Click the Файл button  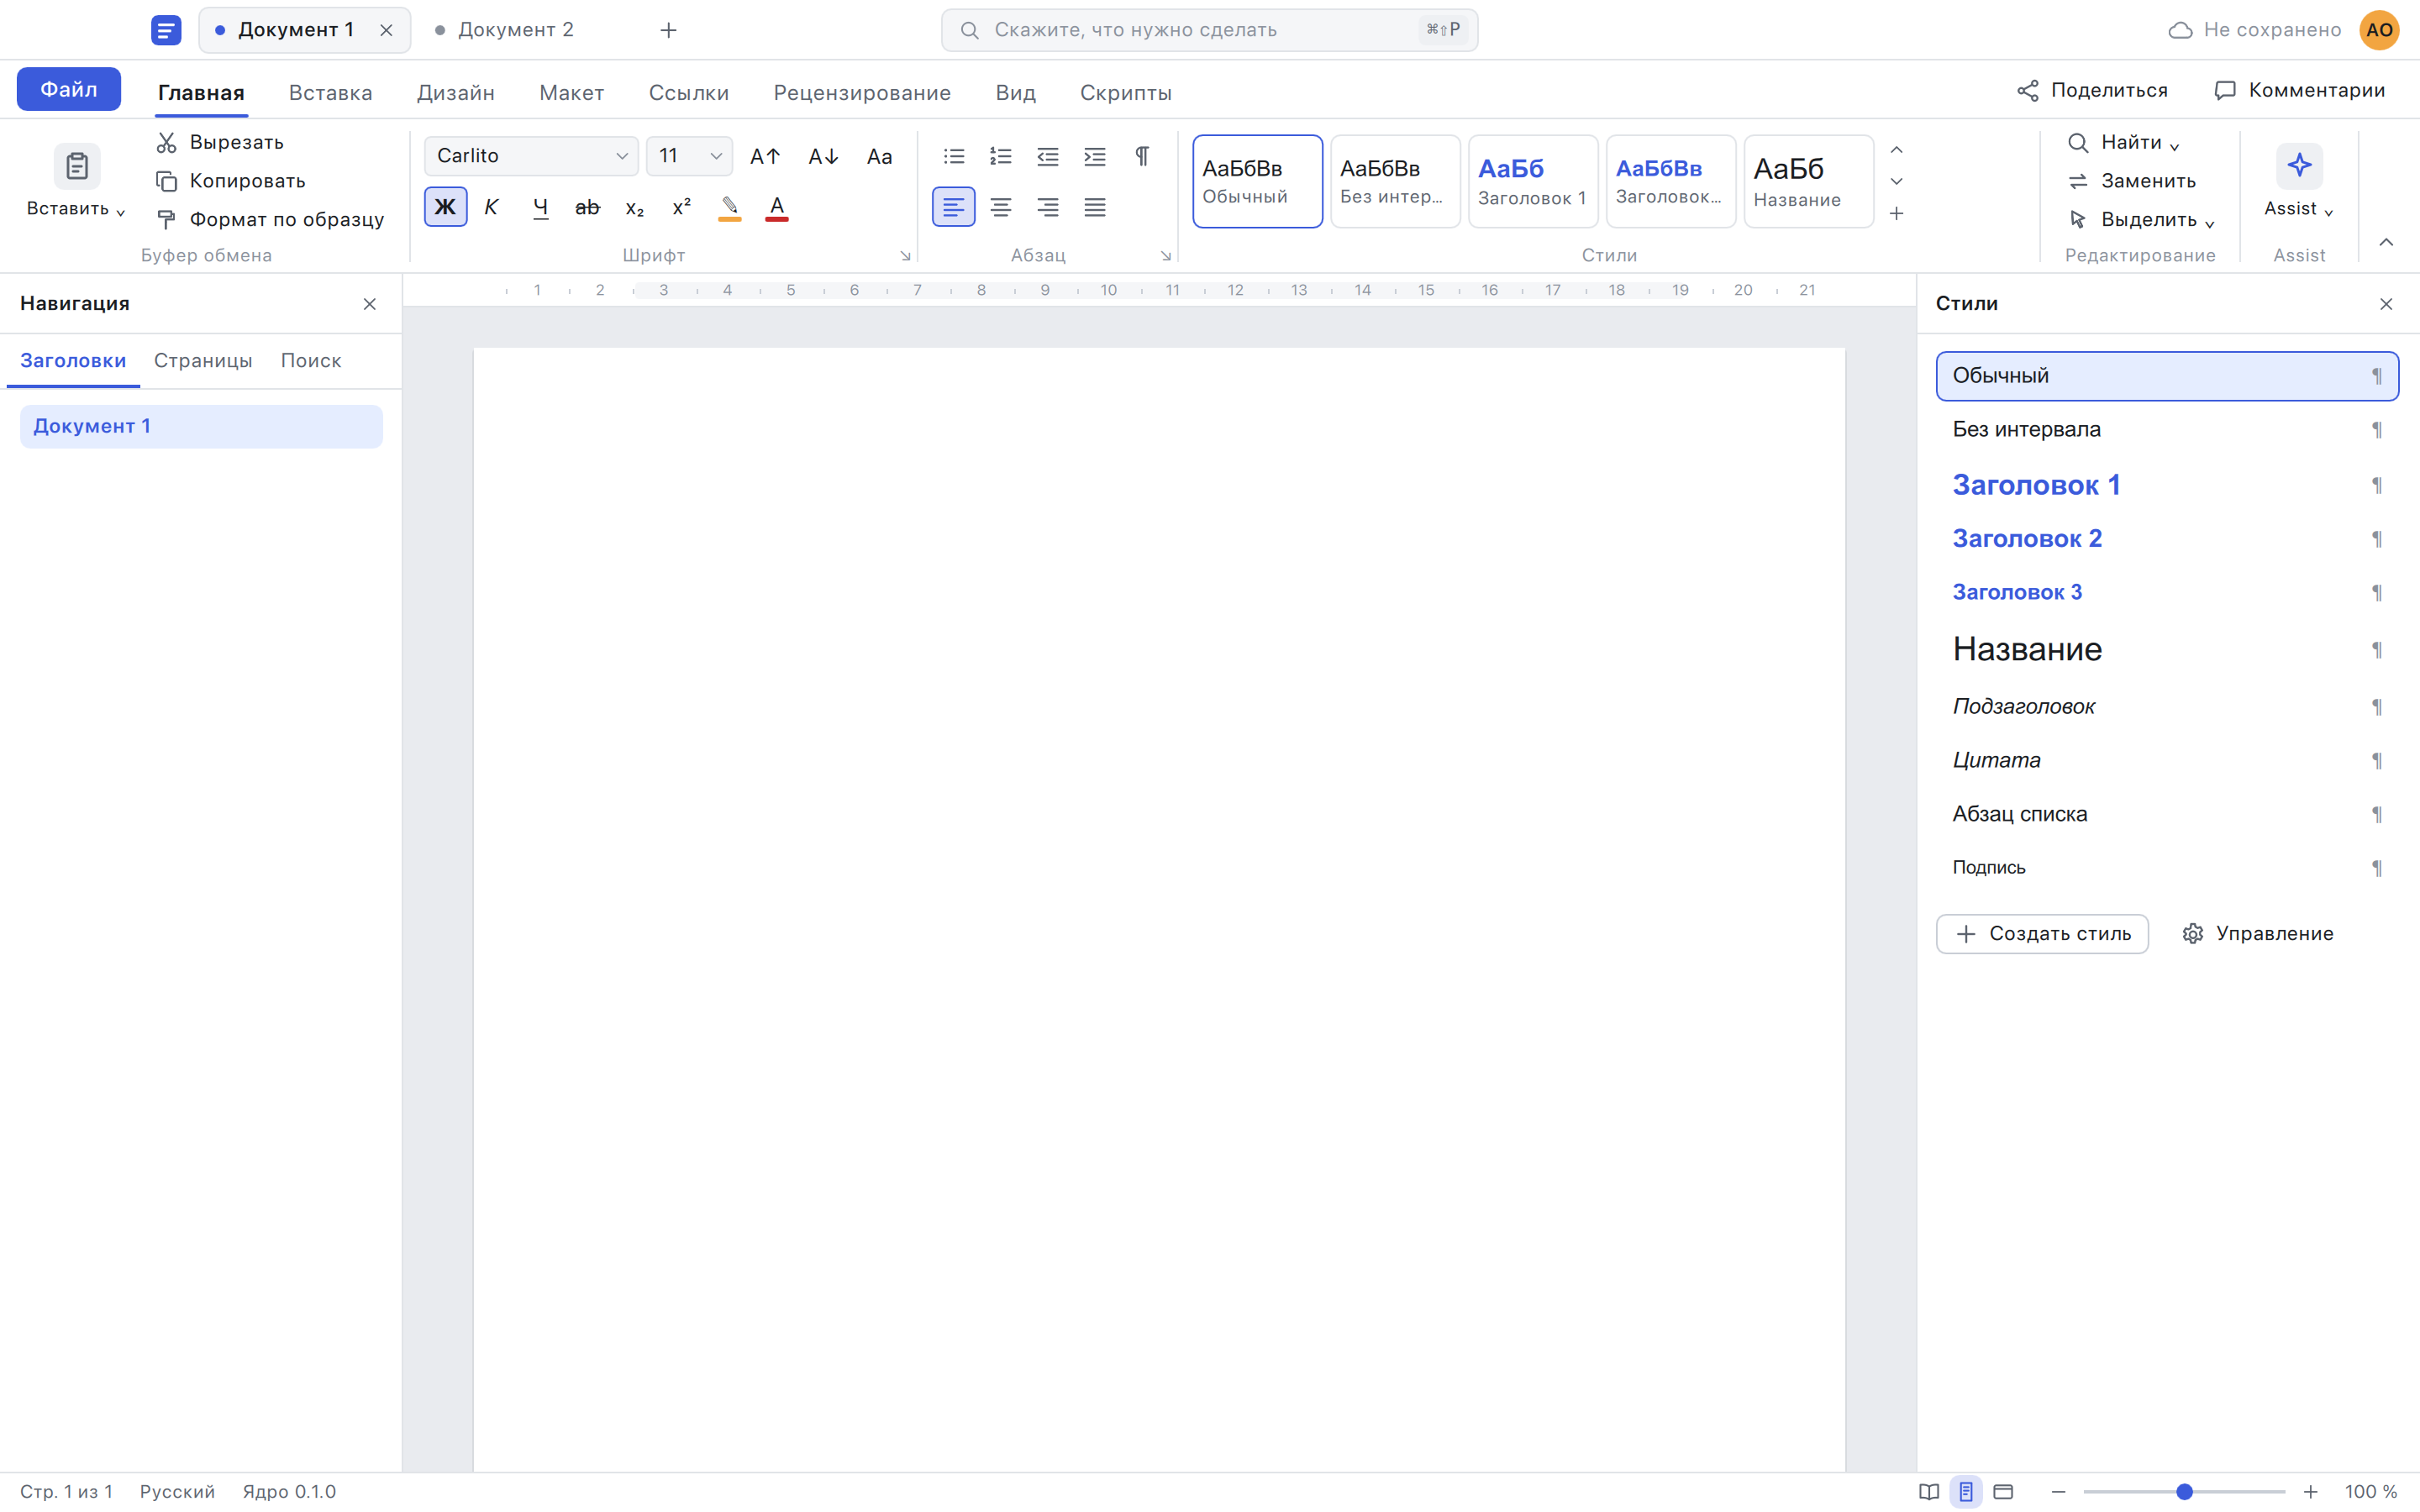pyautogui.click(x=69, y=89)
